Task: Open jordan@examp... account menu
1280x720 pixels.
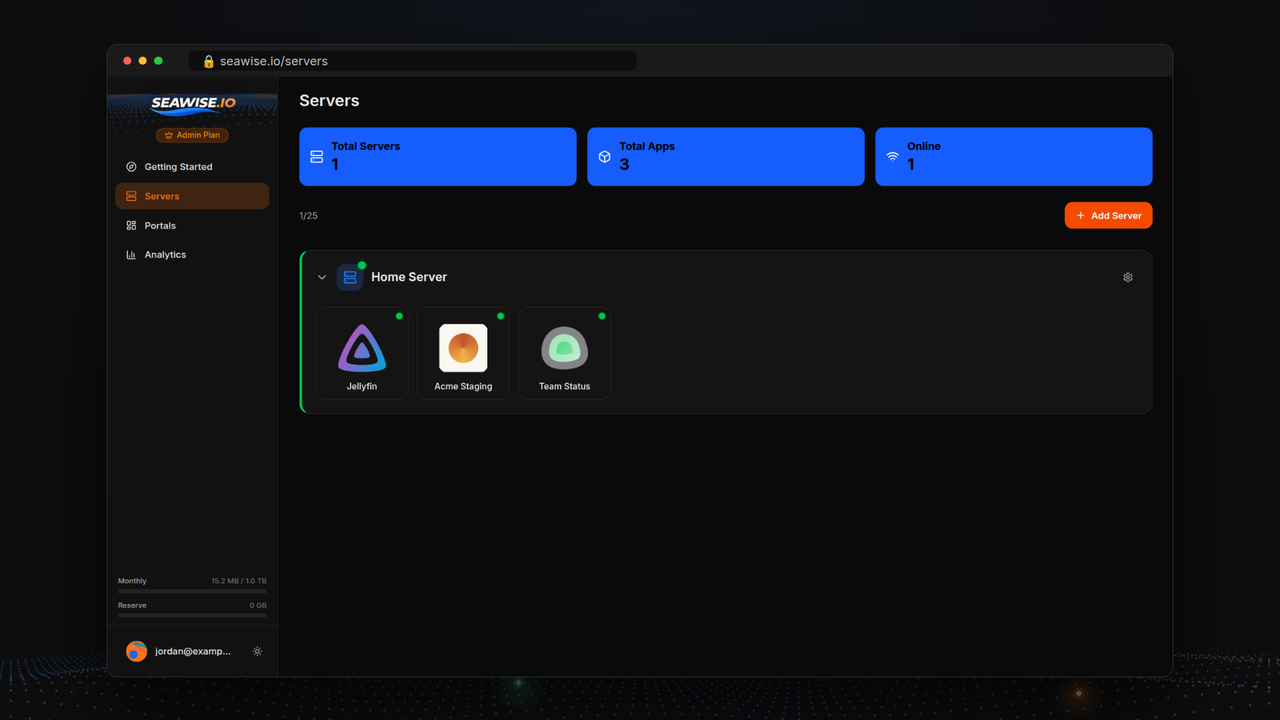Action: 192,651
